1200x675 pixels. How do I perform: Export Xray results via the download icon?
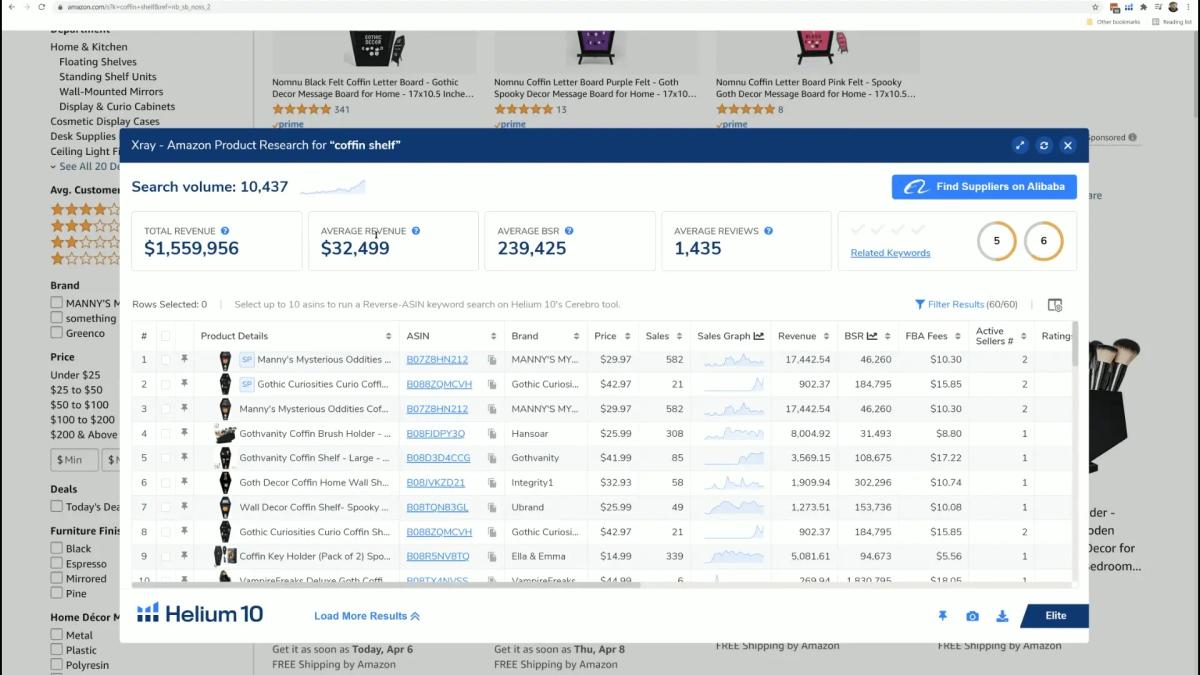[x=1002, y=616]
